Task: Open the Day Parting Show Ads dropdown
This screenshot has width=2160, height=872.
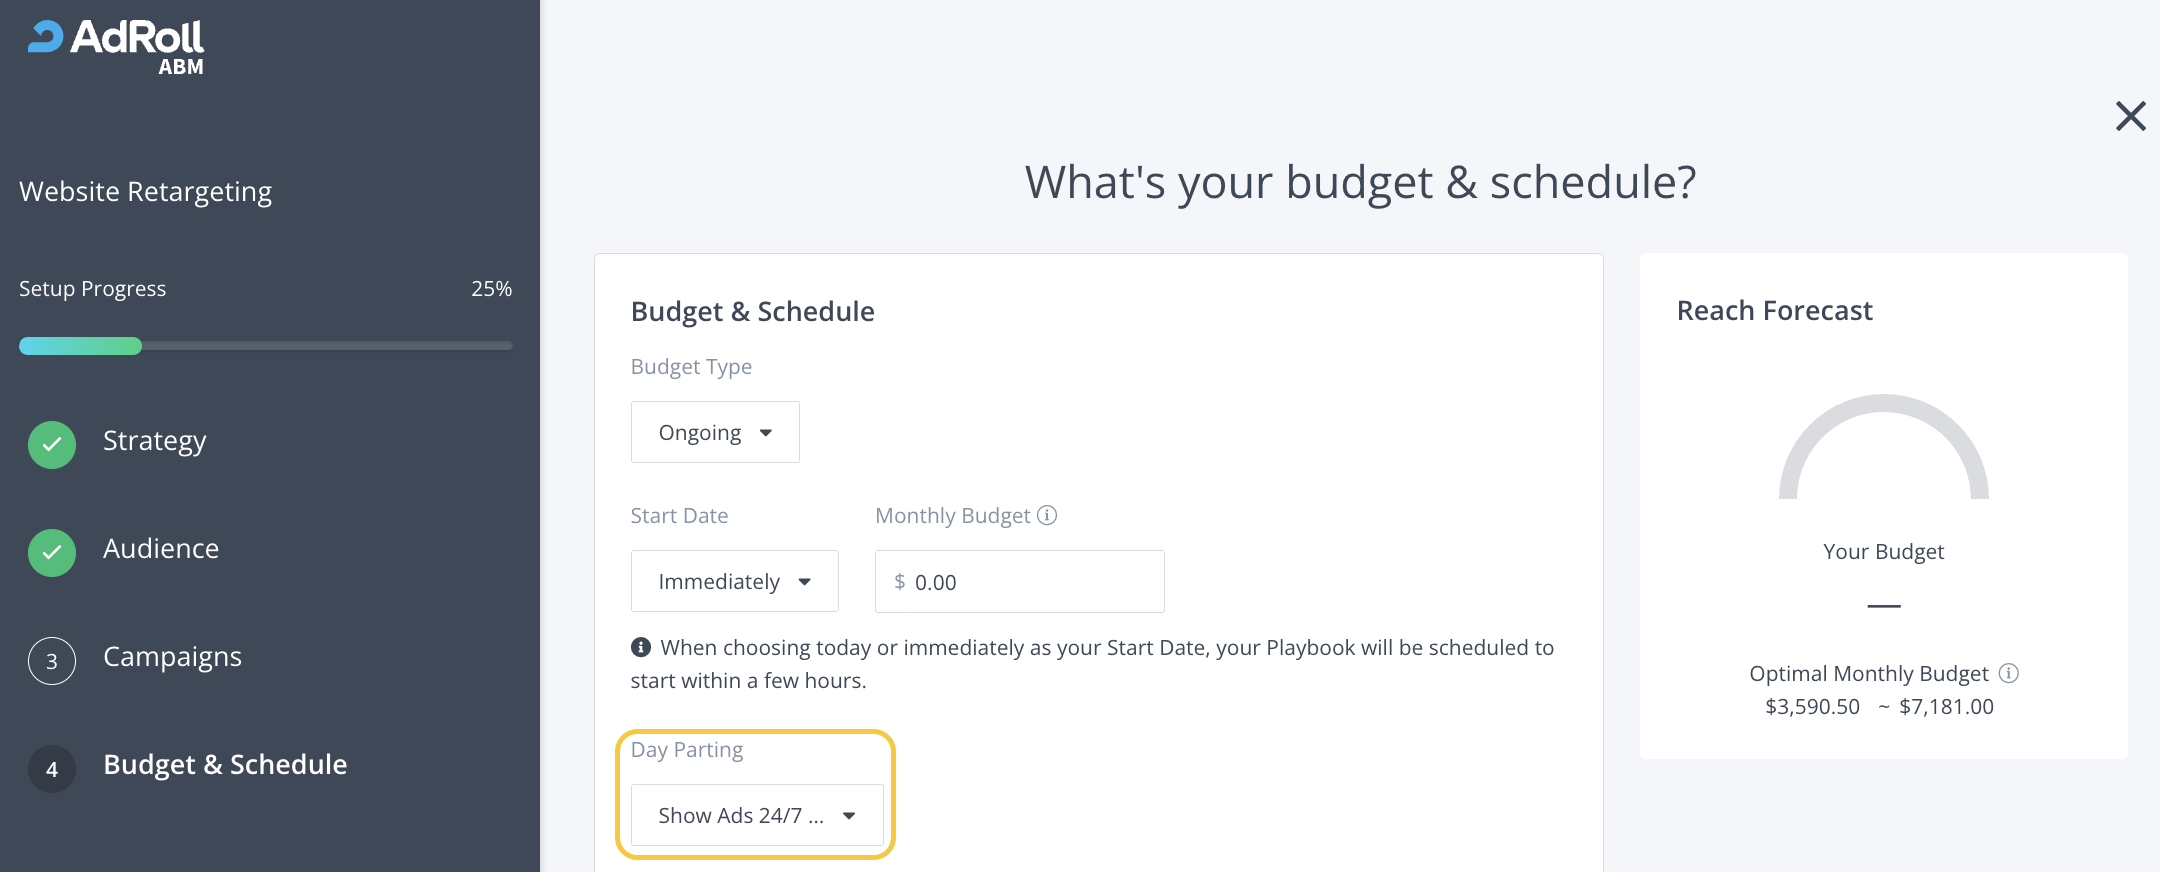Action: [x=756, y=815]
